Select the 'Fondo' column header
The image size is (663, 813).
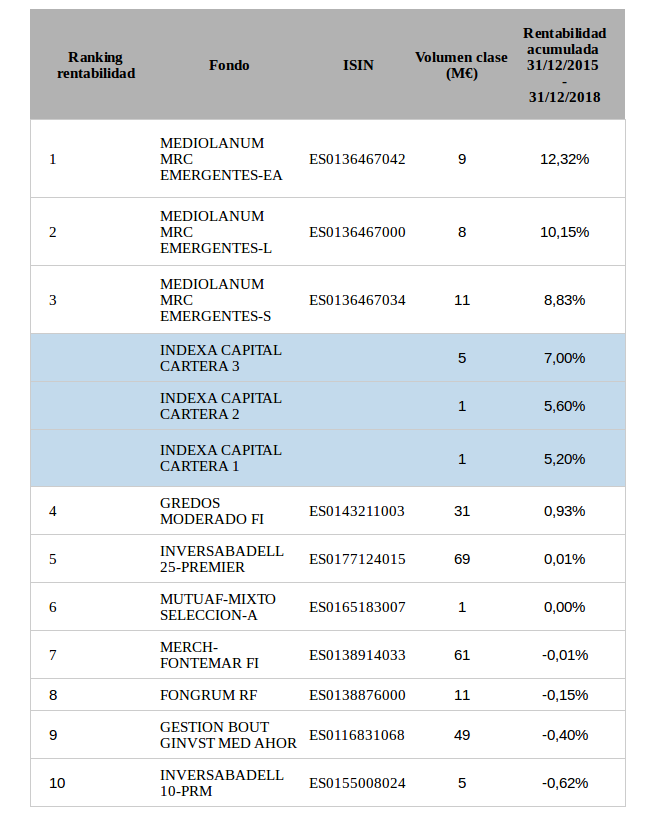(x=229, y=65)
